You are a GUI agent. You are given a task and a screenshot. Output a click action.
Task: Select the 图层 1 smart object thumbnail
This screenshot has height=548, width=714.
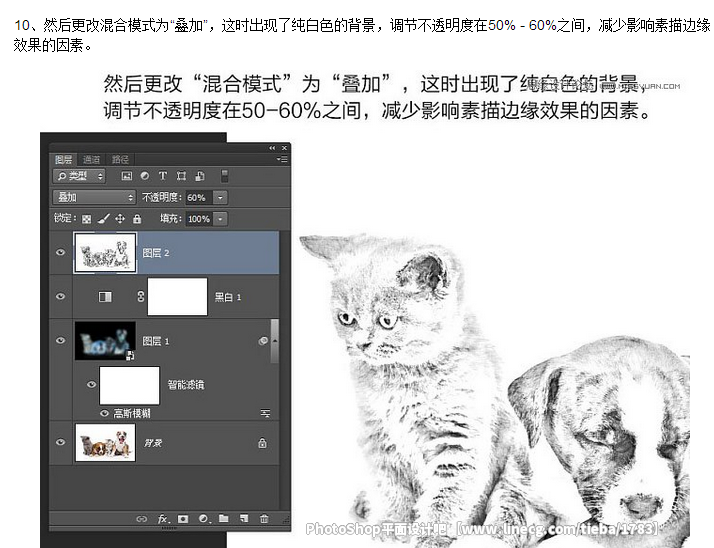[x=105, y=341]
